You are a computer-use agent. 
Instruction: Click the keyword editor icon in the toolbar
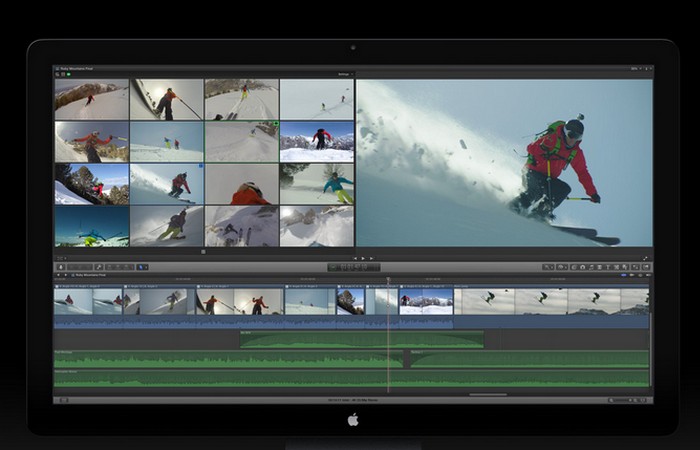[x=98, y=267]
